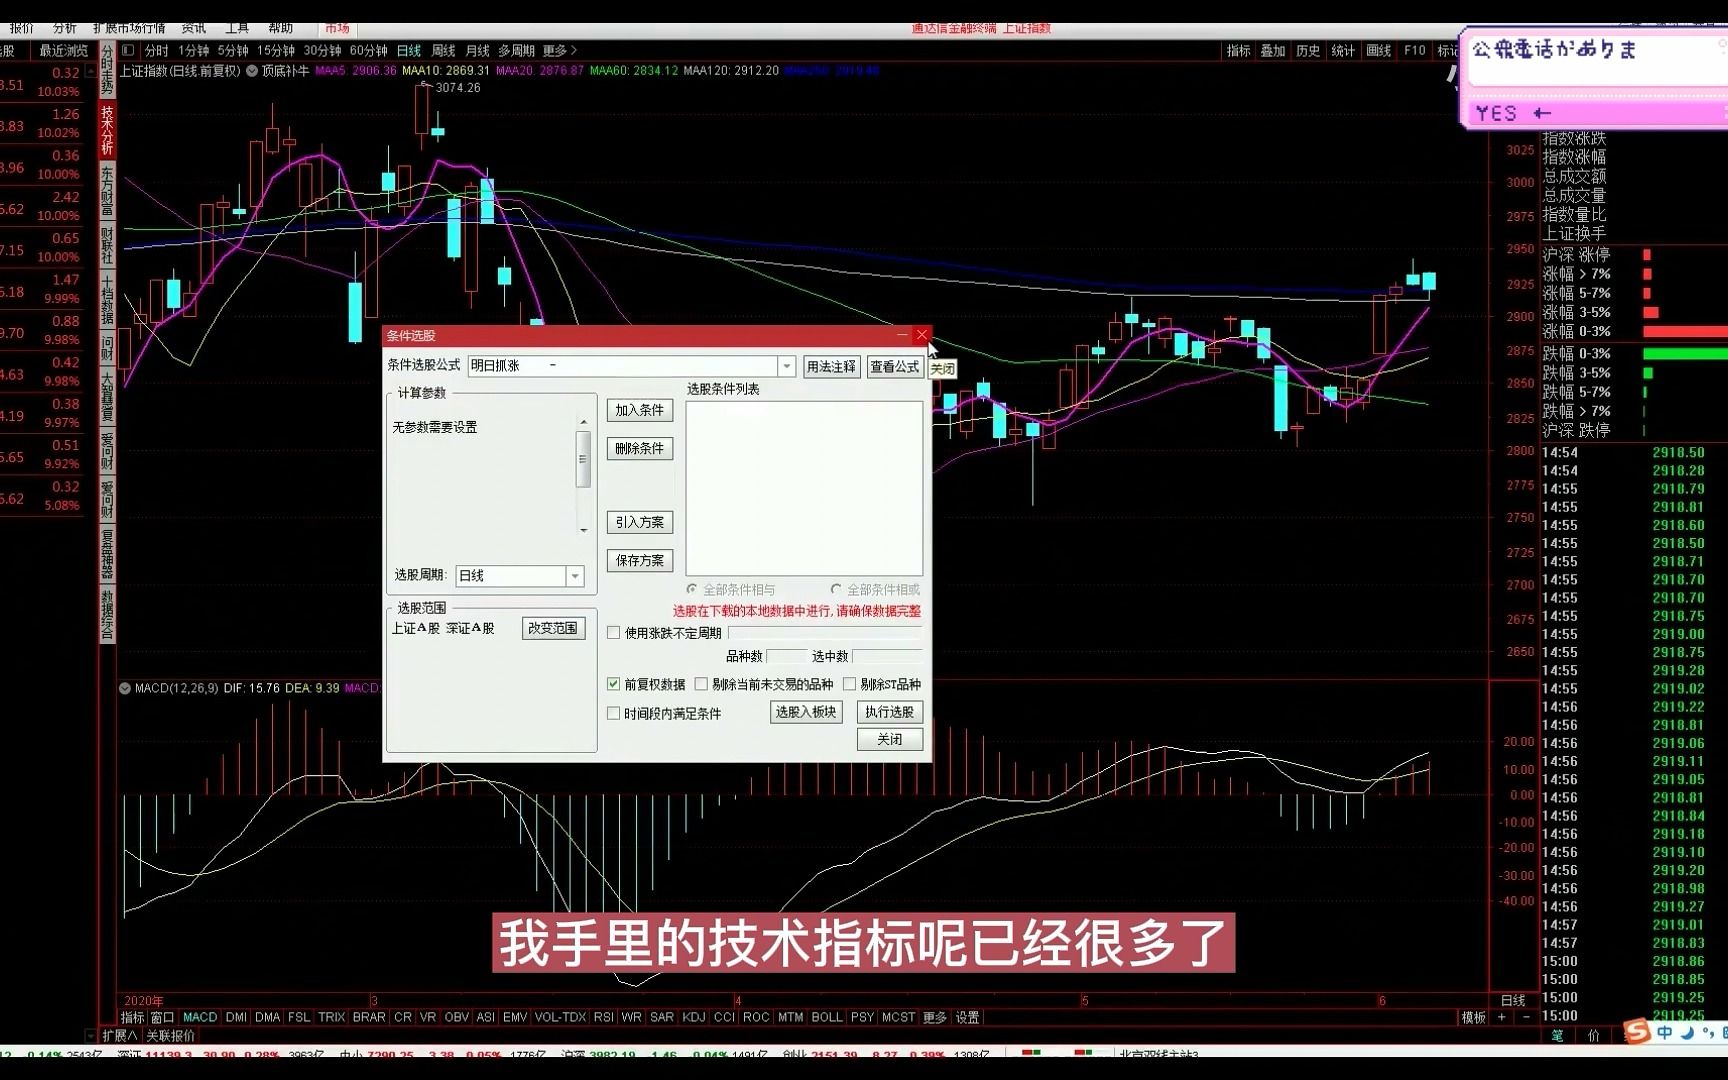The height and width of the screenshot is (1080, 1728).
Task: Open the 画线 drawing tools
Action: (1377, 51)
